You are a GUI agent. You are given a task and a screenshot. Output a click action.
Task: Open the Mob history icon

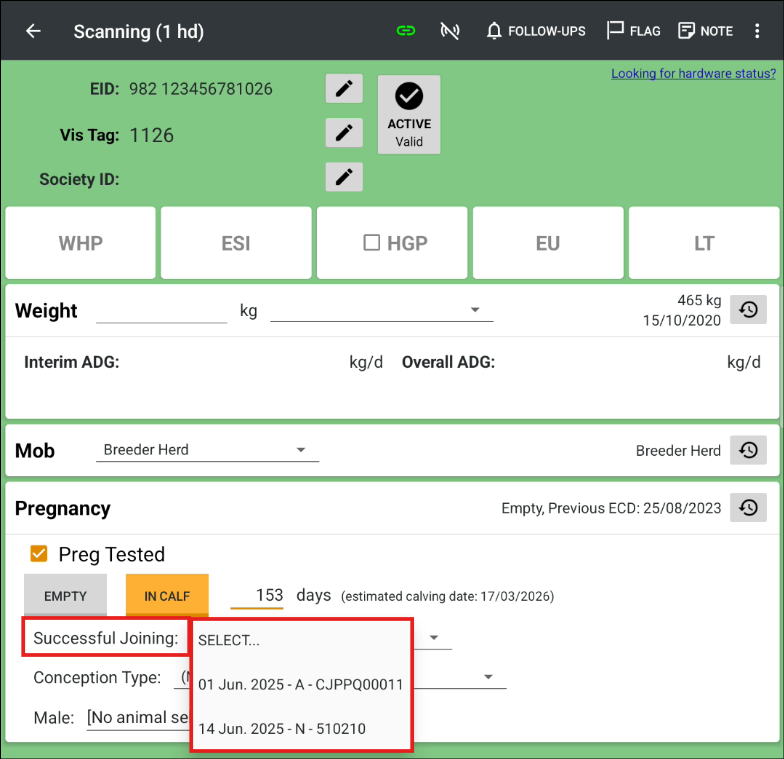point(748,451)
